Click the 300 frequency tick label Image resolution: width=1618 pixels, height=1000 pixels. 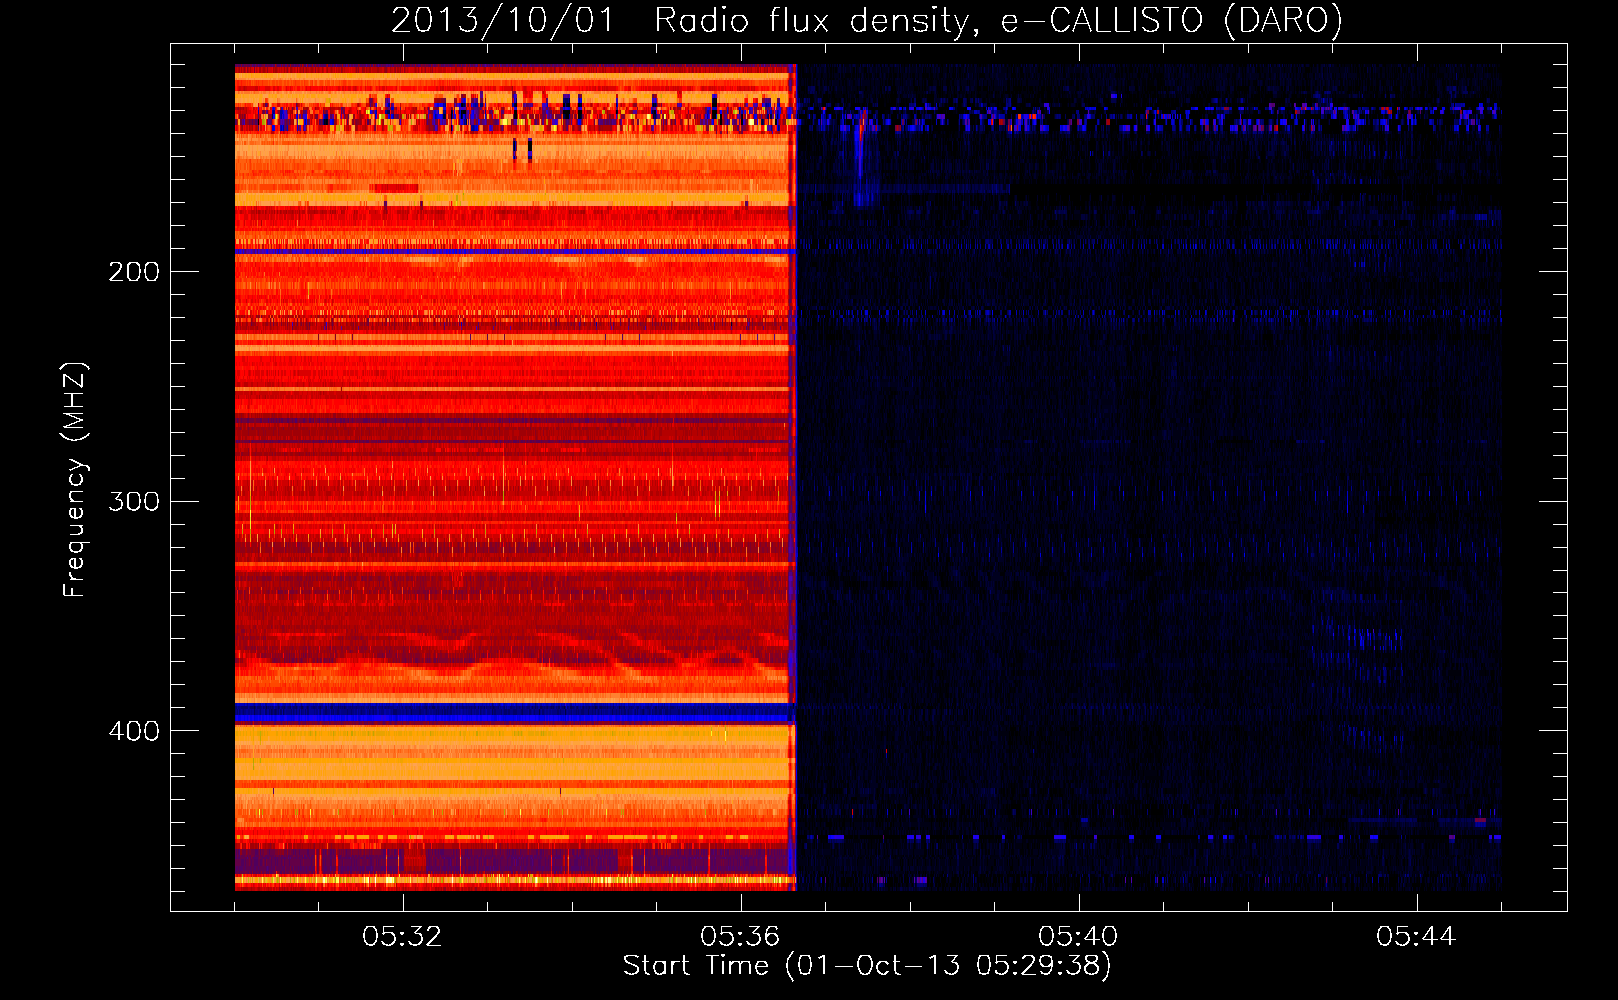click(x=134, y=501)
